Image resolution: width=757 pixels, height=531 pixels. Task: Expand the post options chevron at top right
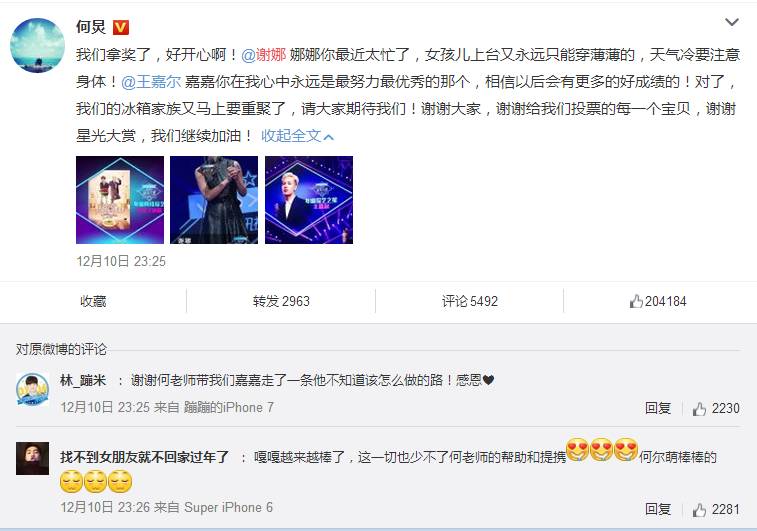point(732,22)
